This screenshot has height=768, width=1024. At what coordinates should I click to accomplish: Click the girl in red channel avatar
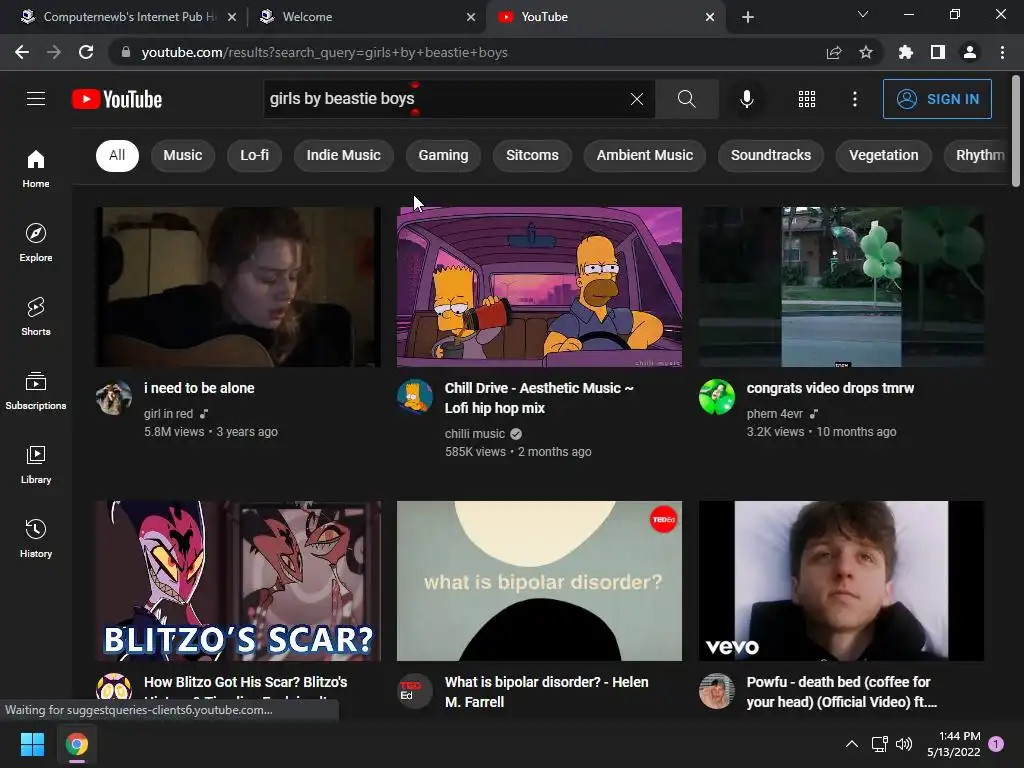(114, 396)
